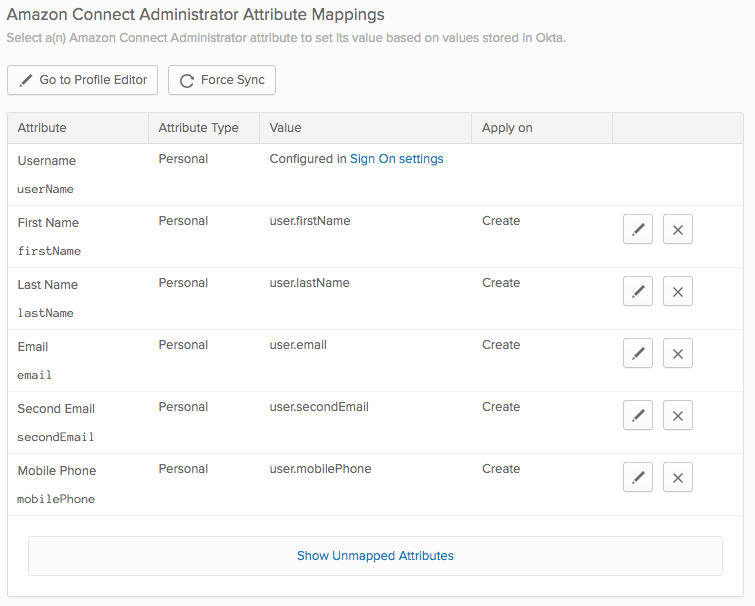The height and width of the screenshot is (606, 755).
Task: Delete the Email attribute mapping
Action: pyautogui.click(x=677, y=353)
